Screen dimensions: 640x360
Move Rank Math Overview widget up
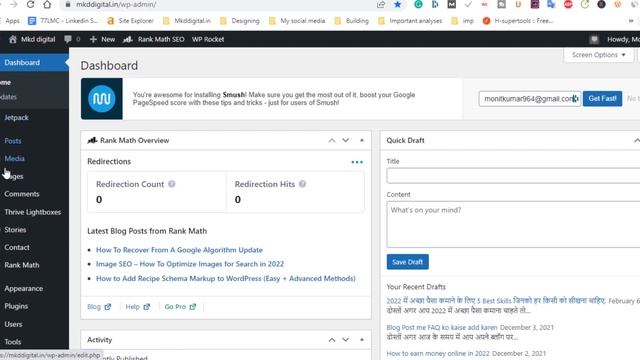point(332,140)
